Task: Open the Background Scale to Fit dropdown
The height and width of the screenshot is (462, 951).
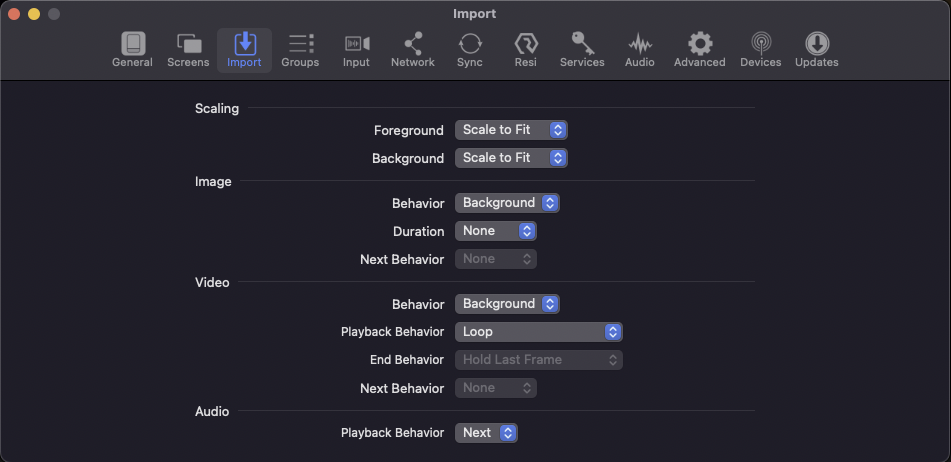Action: coord(511,158)
